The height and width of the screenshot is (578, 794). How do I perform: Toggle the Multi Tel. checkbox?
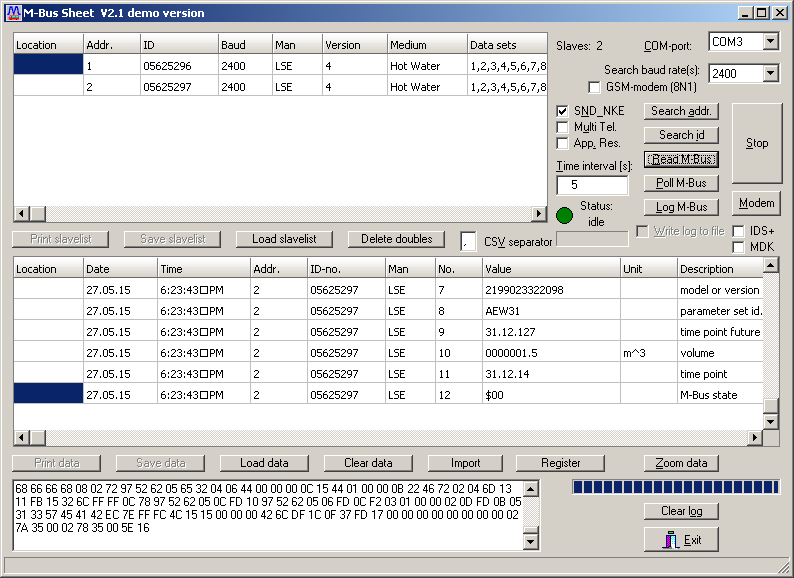point(563,127)
